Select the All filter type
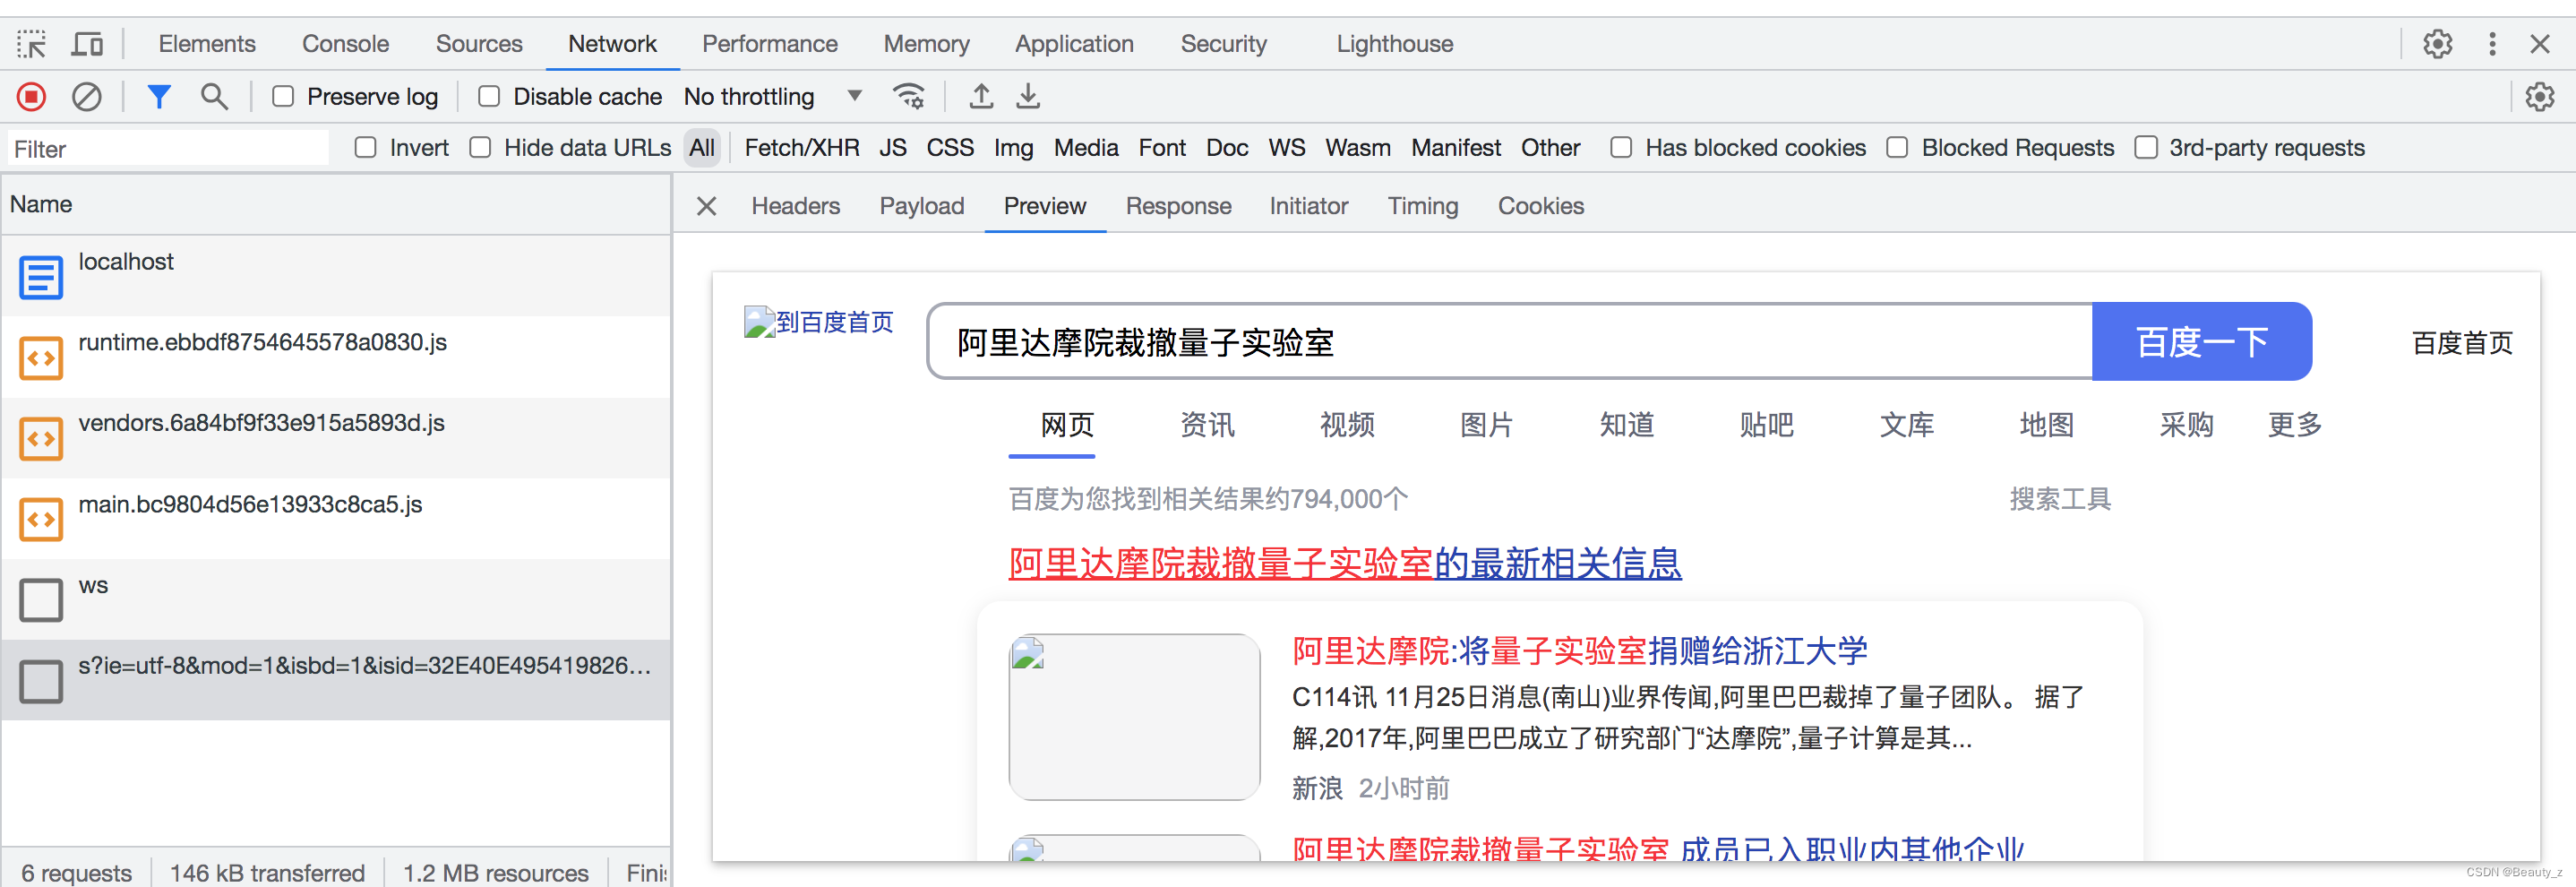The width and height of the screenshot is (2576, 887). click(x=702, y=148)
